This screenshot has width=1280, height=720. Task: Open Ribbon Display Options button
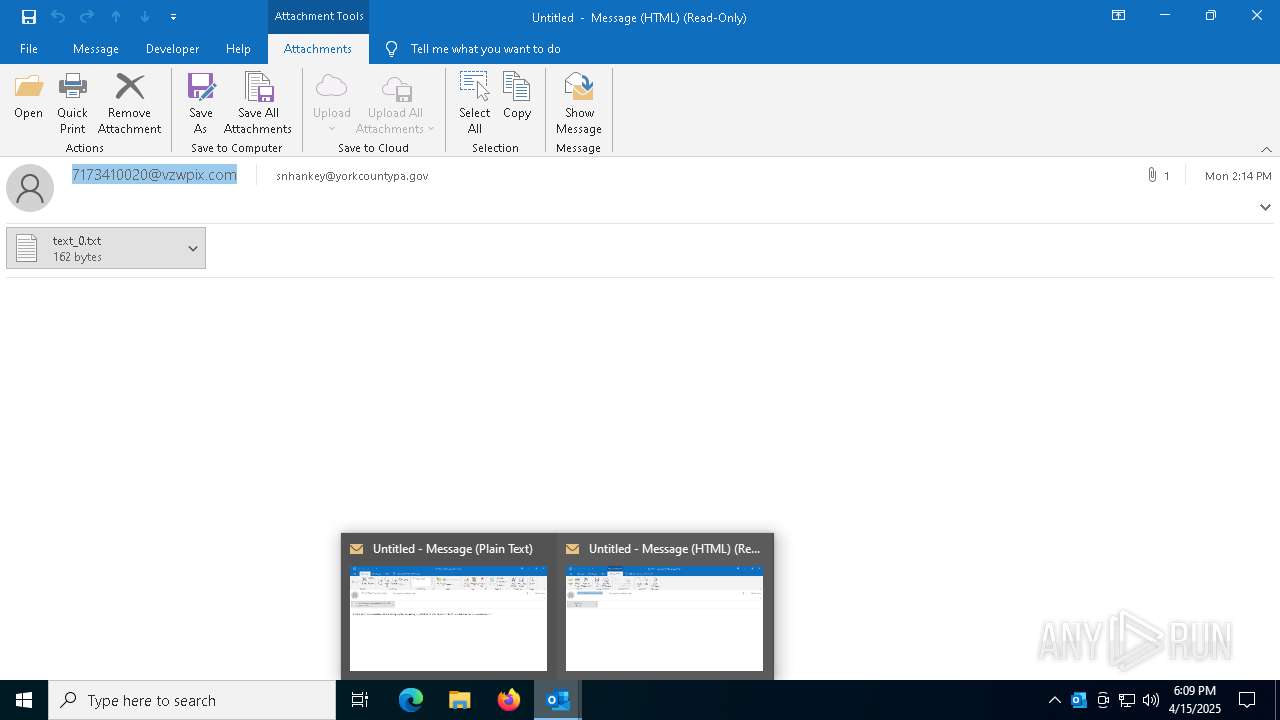click(x=1119, y=16)
